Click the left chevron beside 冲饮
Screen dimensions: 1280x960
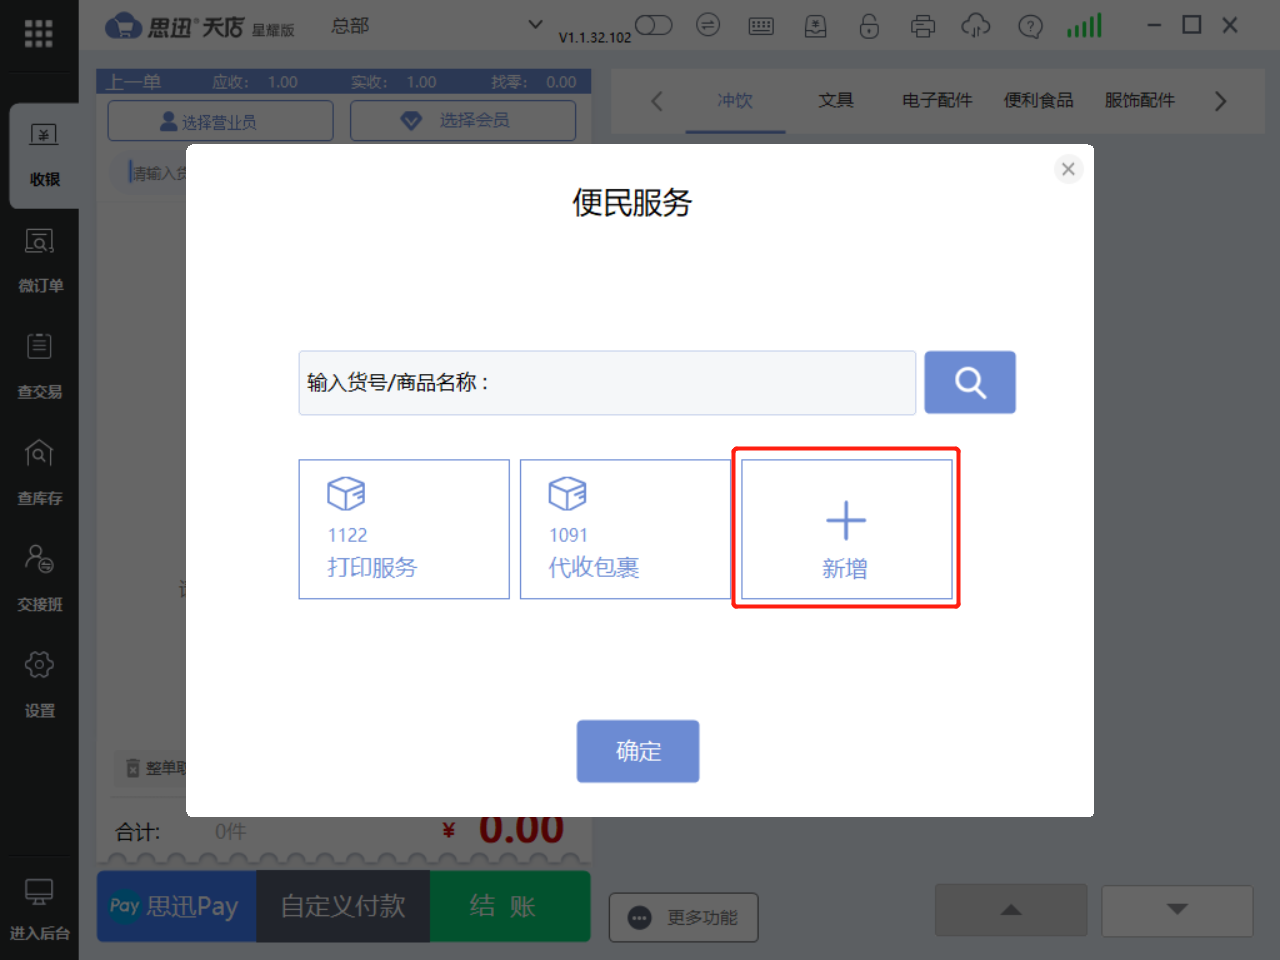pyautogui.click(x=657, y=101)
